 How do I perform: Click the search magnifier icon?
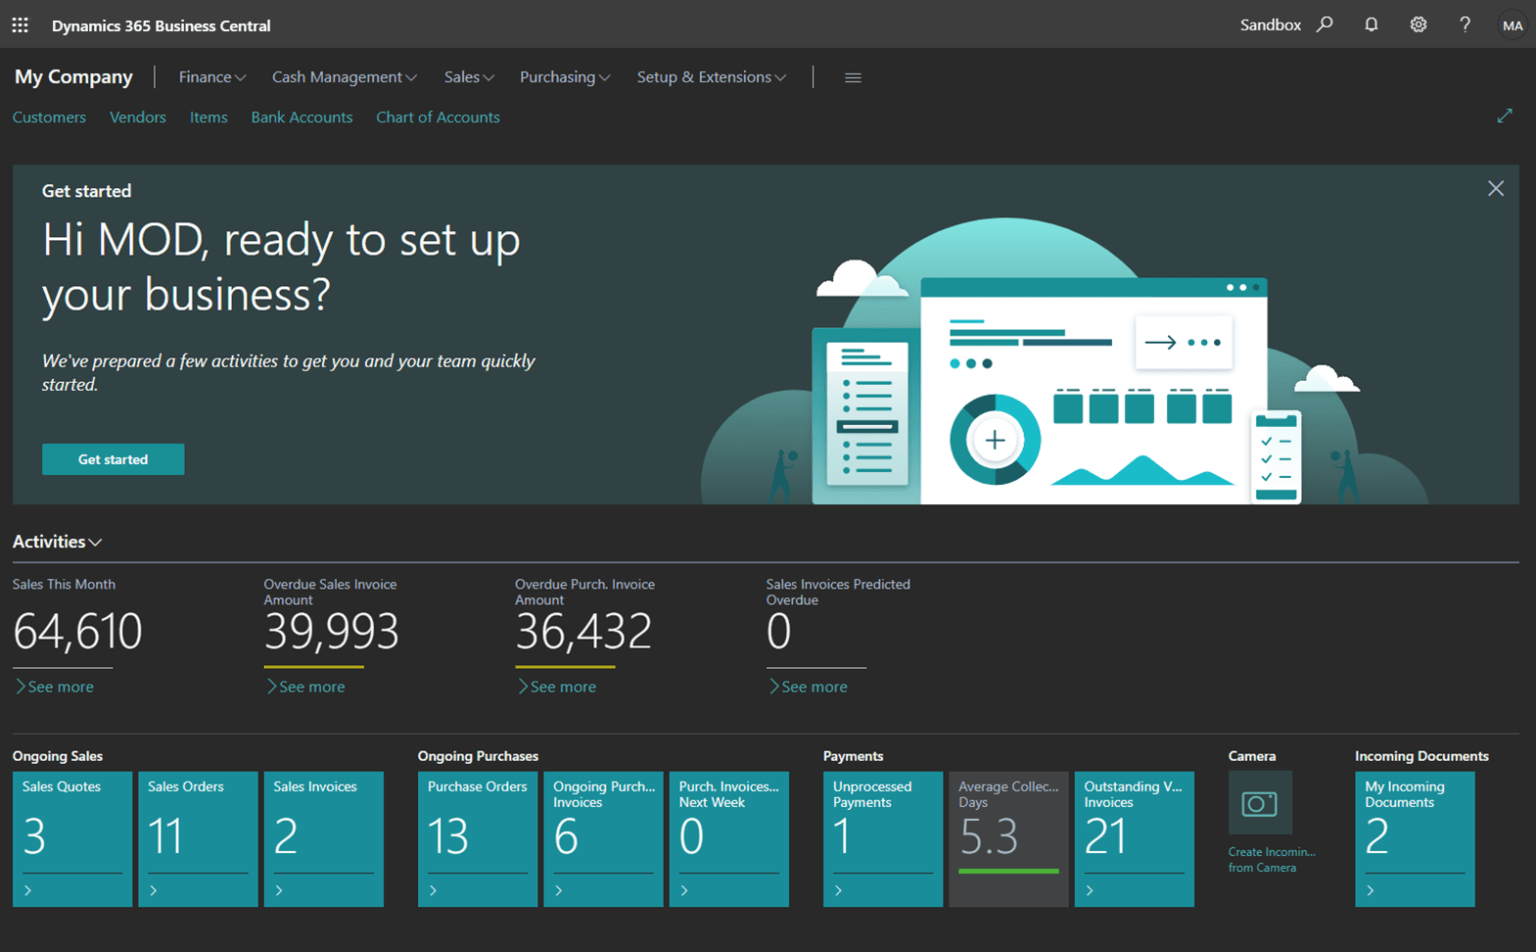coord(1325,24)
